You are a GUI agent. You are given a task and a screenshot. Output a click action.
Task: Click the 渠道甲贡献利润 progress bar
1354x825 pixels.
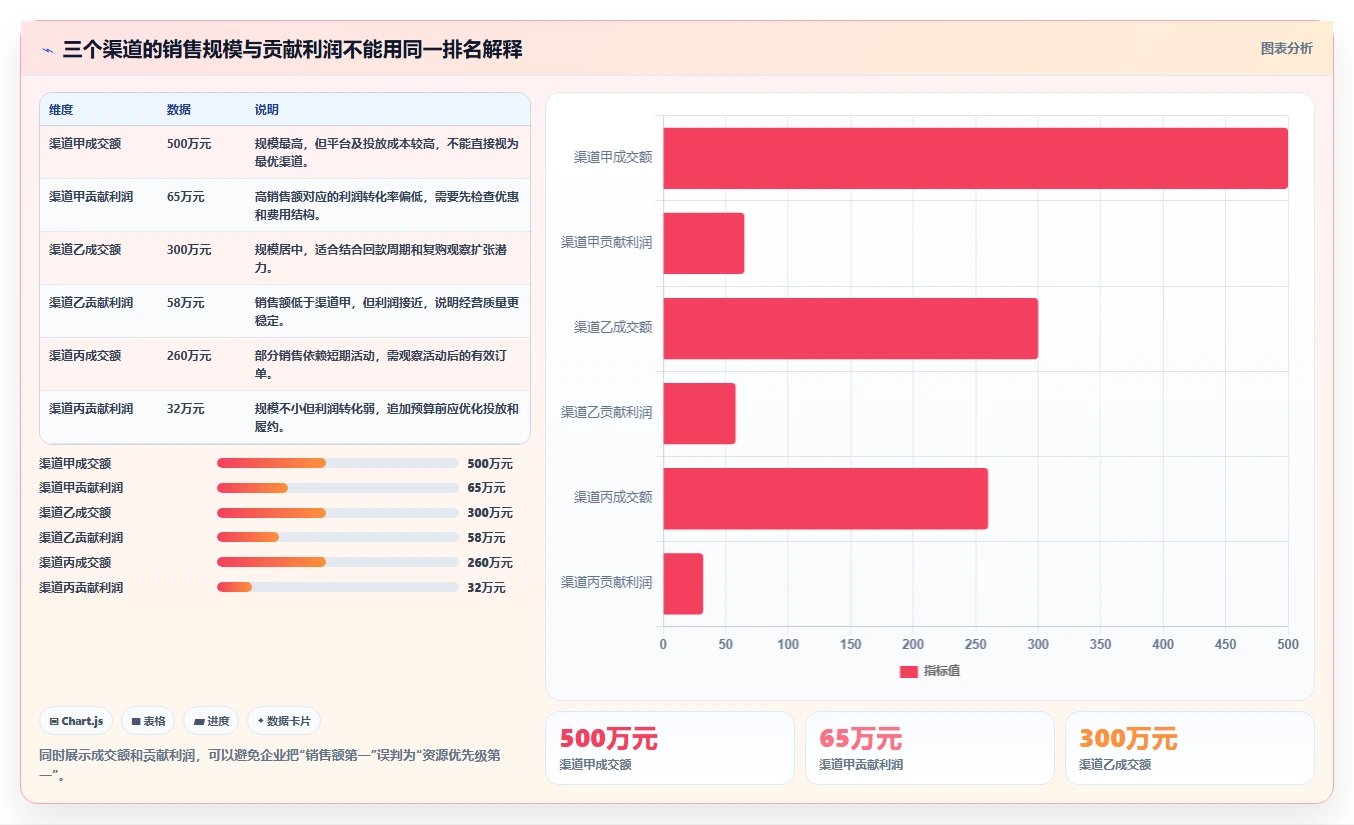[337, 488]
